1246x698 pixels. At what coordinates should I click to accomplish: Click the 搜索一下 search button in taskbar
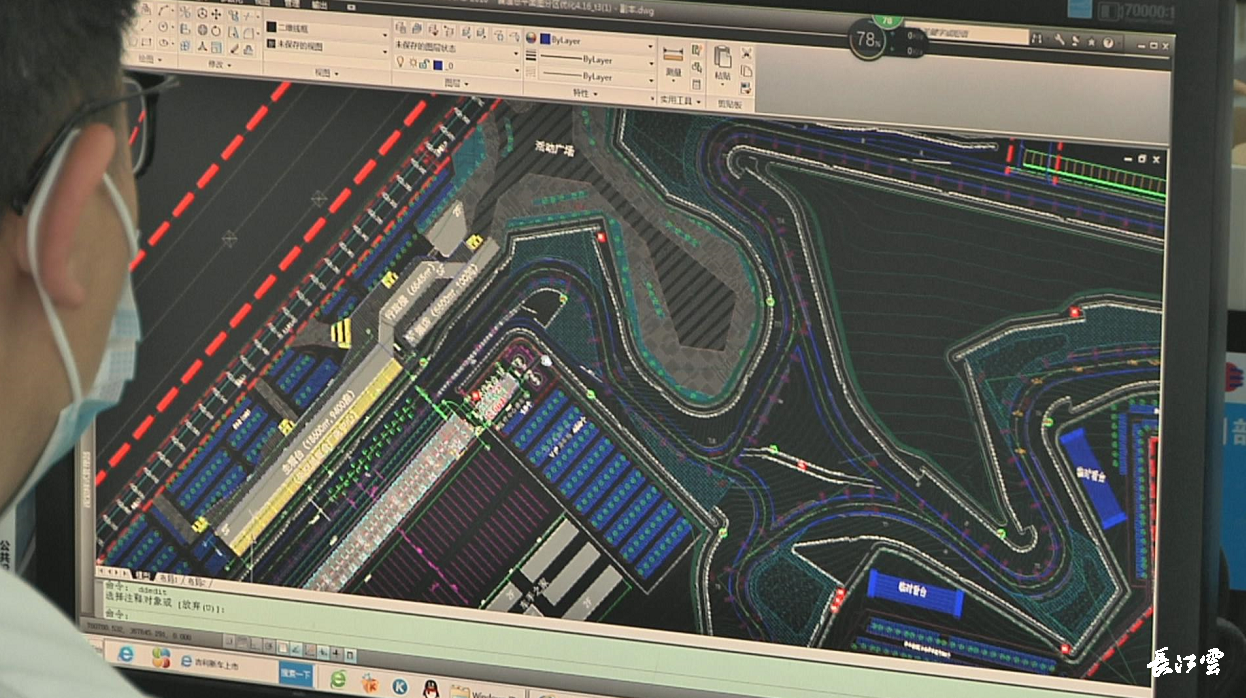pos(296,675)
